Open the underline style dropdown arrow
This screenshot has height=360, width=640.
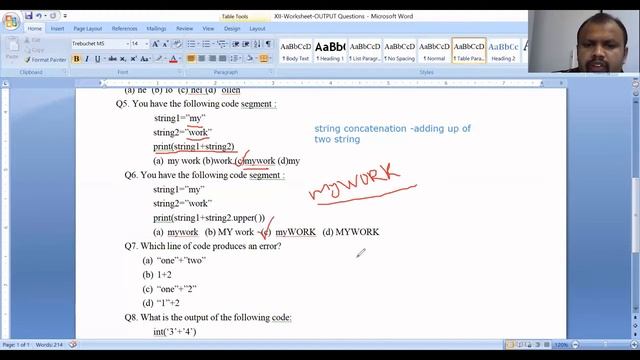click(x=104, y=59)
